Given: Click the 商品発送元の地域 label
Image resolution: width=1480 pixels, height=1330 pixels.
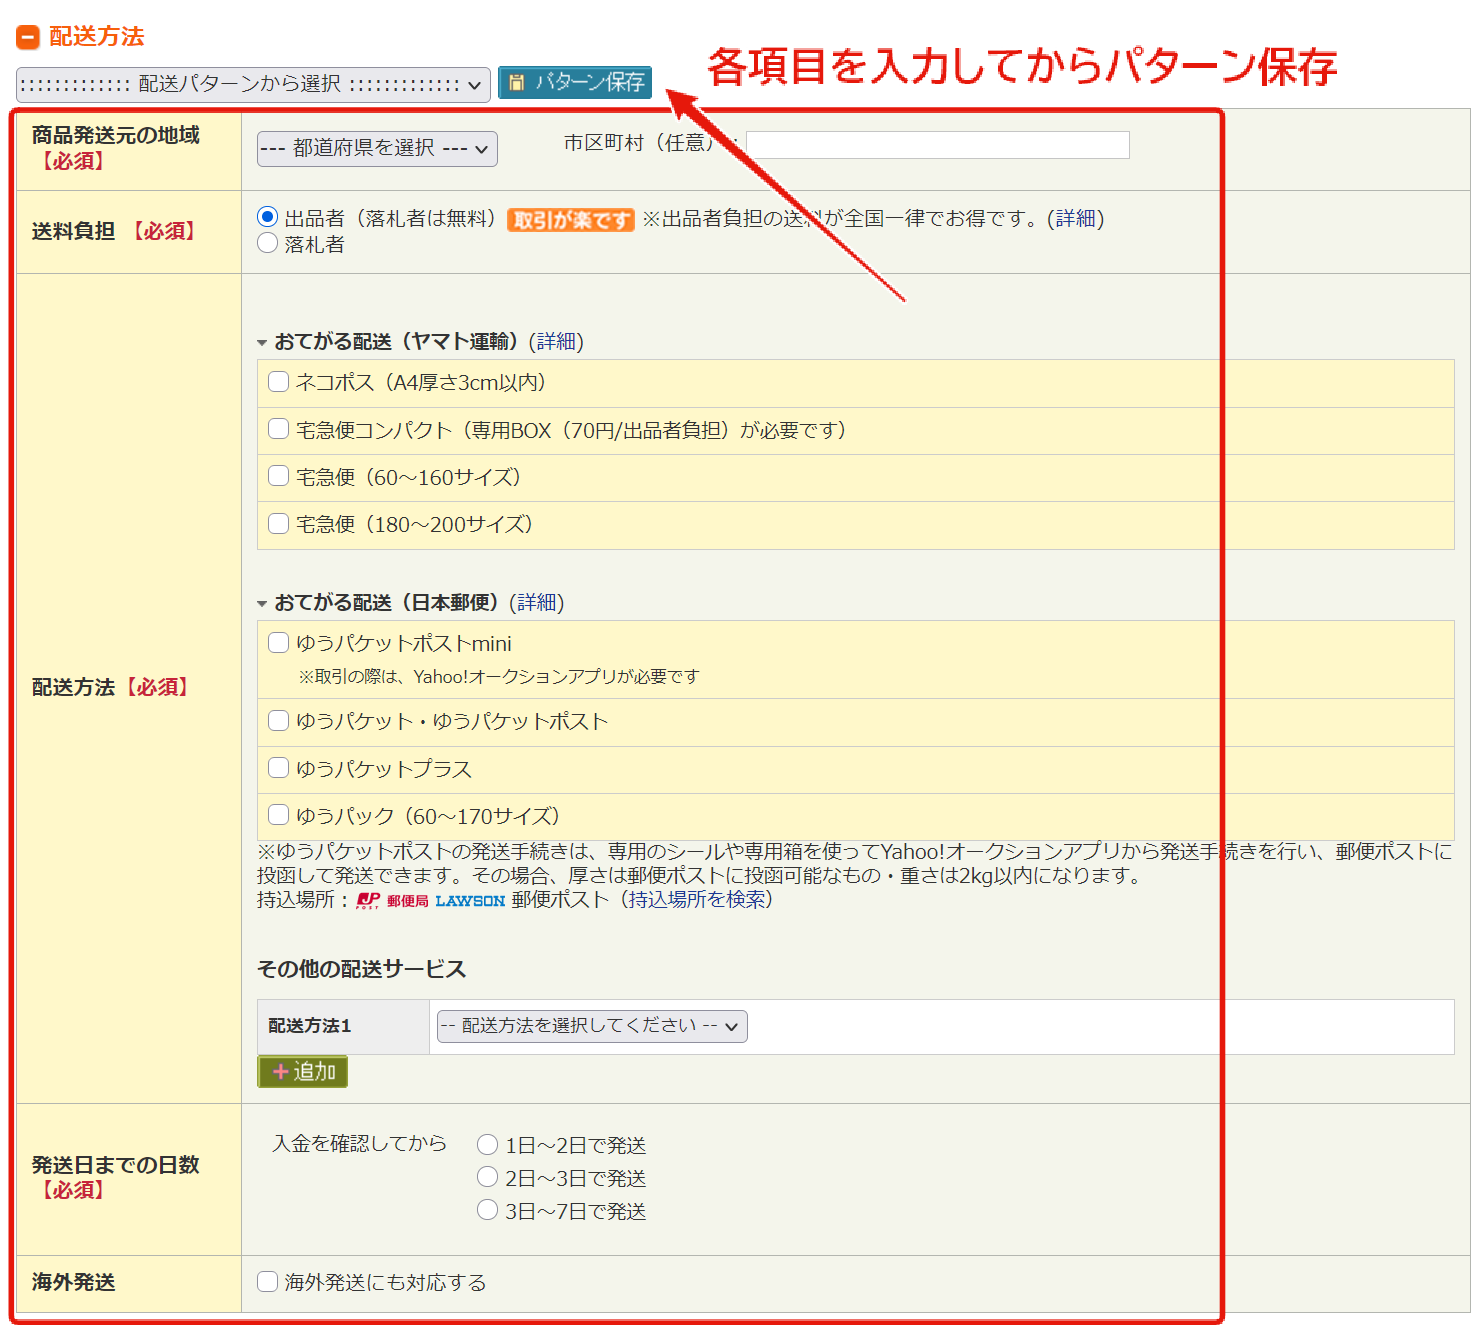Looking at the screenshot, I should 116,135.
